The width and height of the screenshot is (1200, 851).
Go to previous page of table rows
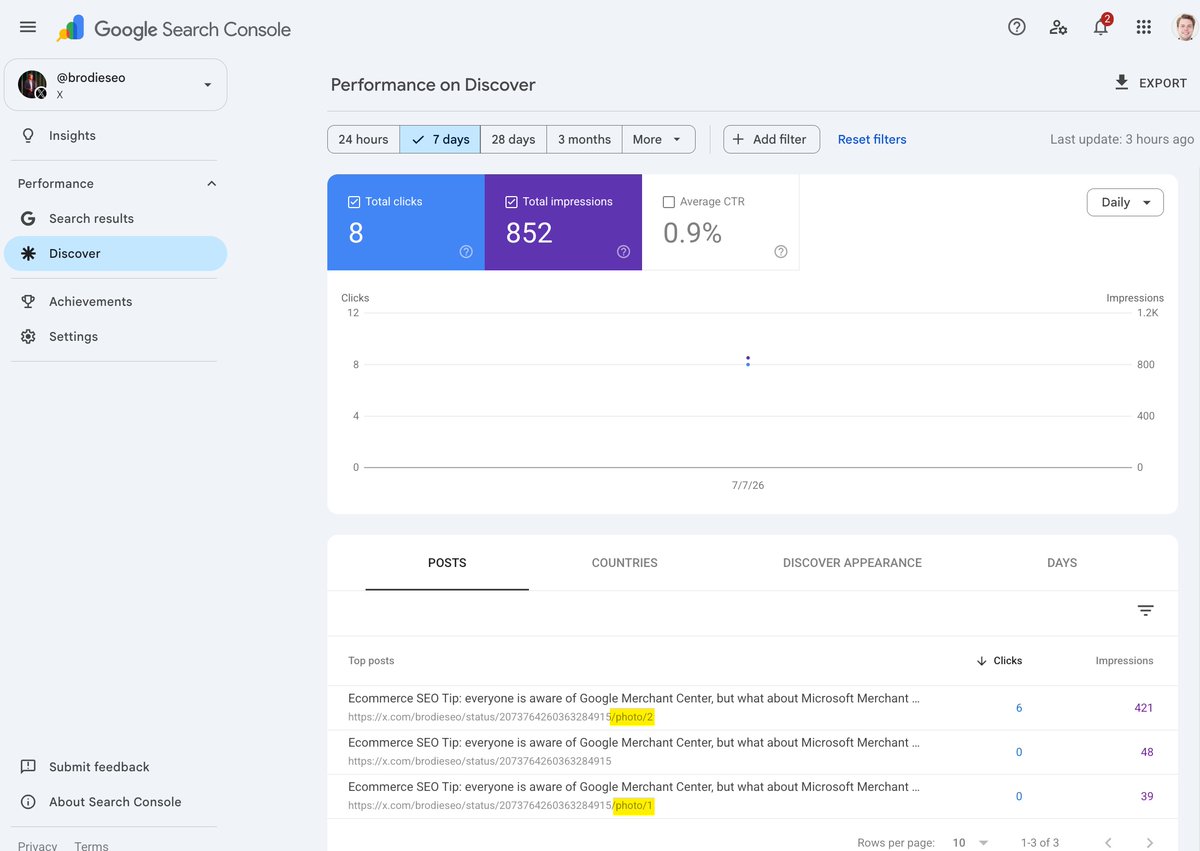1108,843
